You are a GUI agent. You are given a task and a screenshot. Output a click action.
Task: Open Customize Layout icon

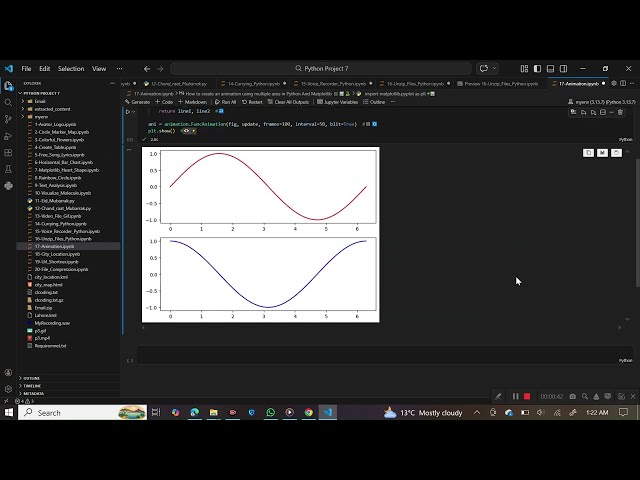click(x=524, y=69)
